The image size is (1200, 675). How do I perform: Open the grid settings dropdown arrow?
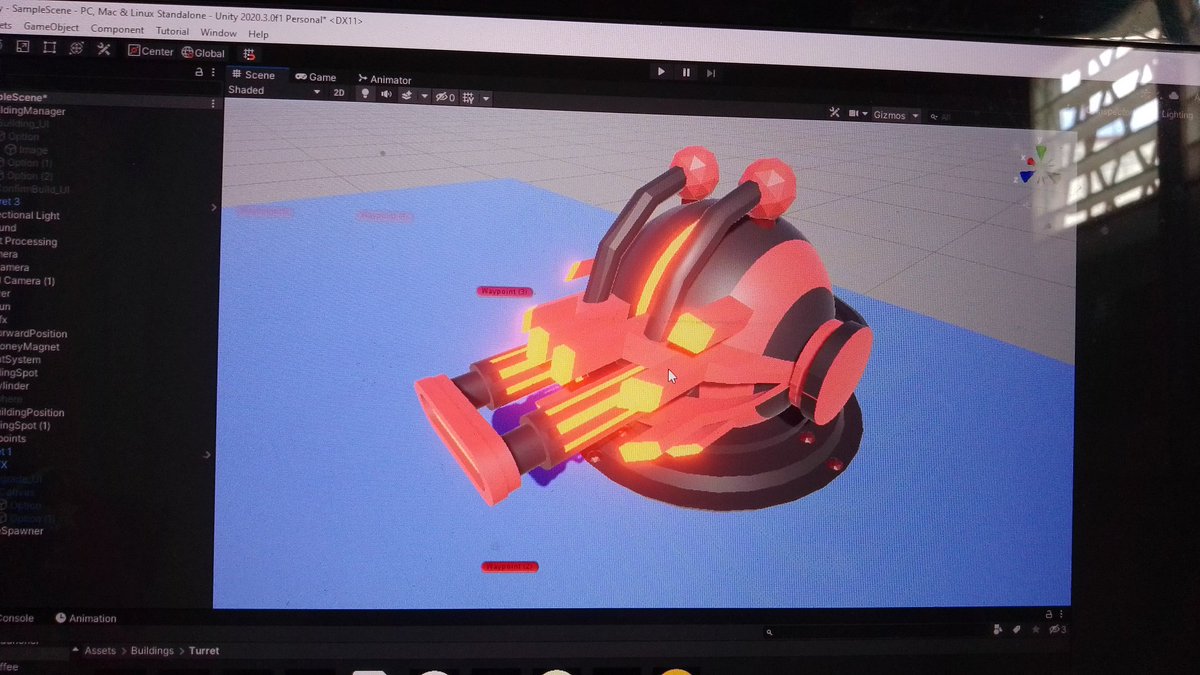click(x=486, y=99)
